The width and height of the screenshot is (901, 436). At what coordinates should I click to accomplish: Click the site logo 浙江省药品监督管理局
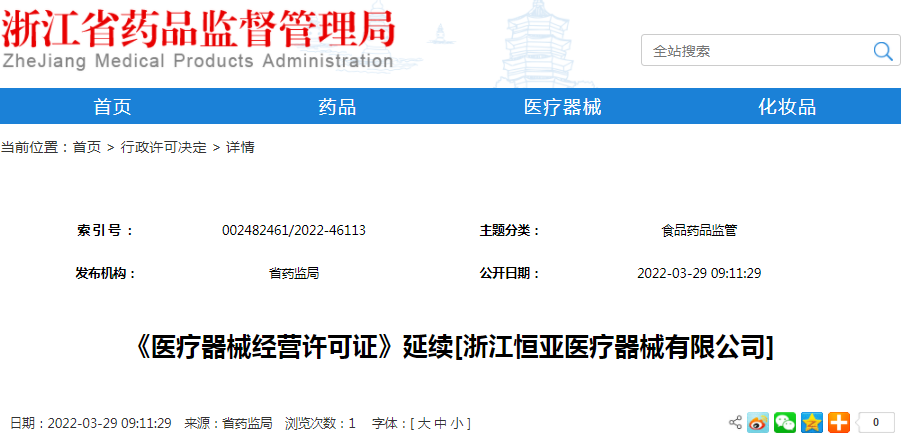coord(198,28)
